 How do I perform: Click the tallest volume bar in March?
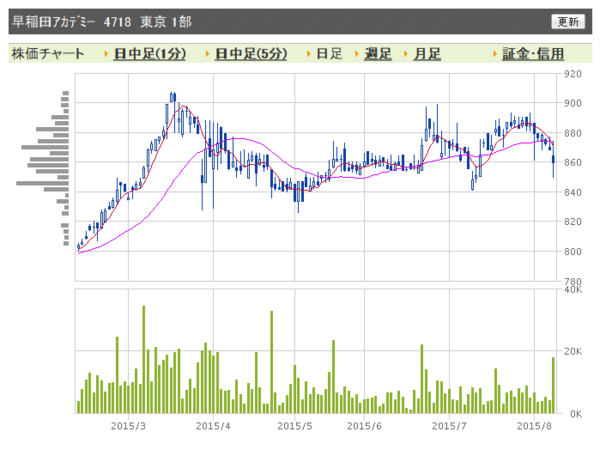point(143,360)
